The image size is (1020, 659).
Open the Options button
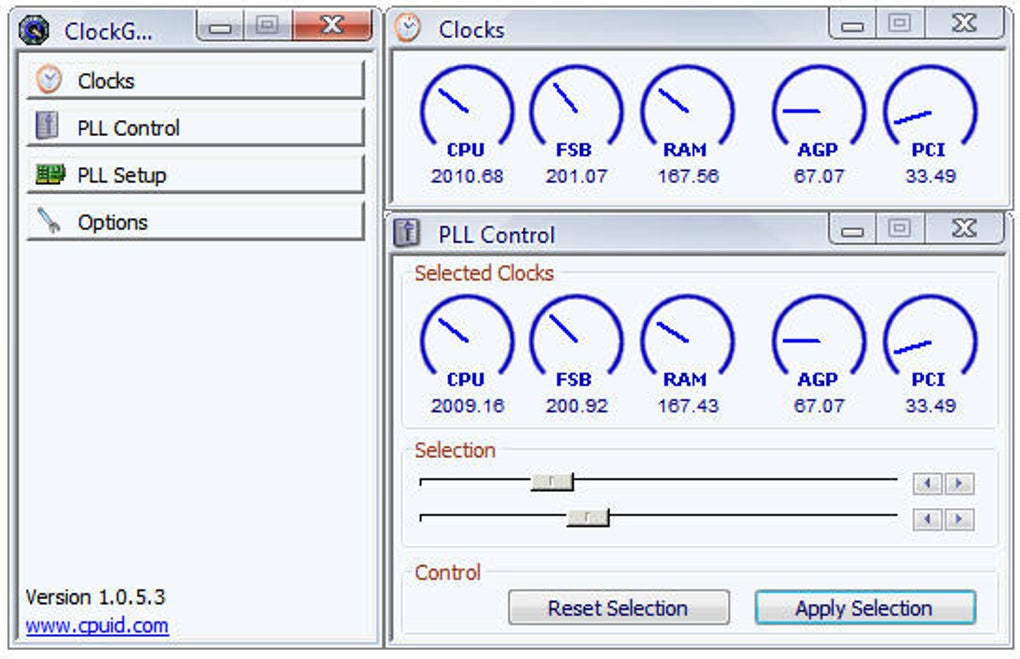195,222
